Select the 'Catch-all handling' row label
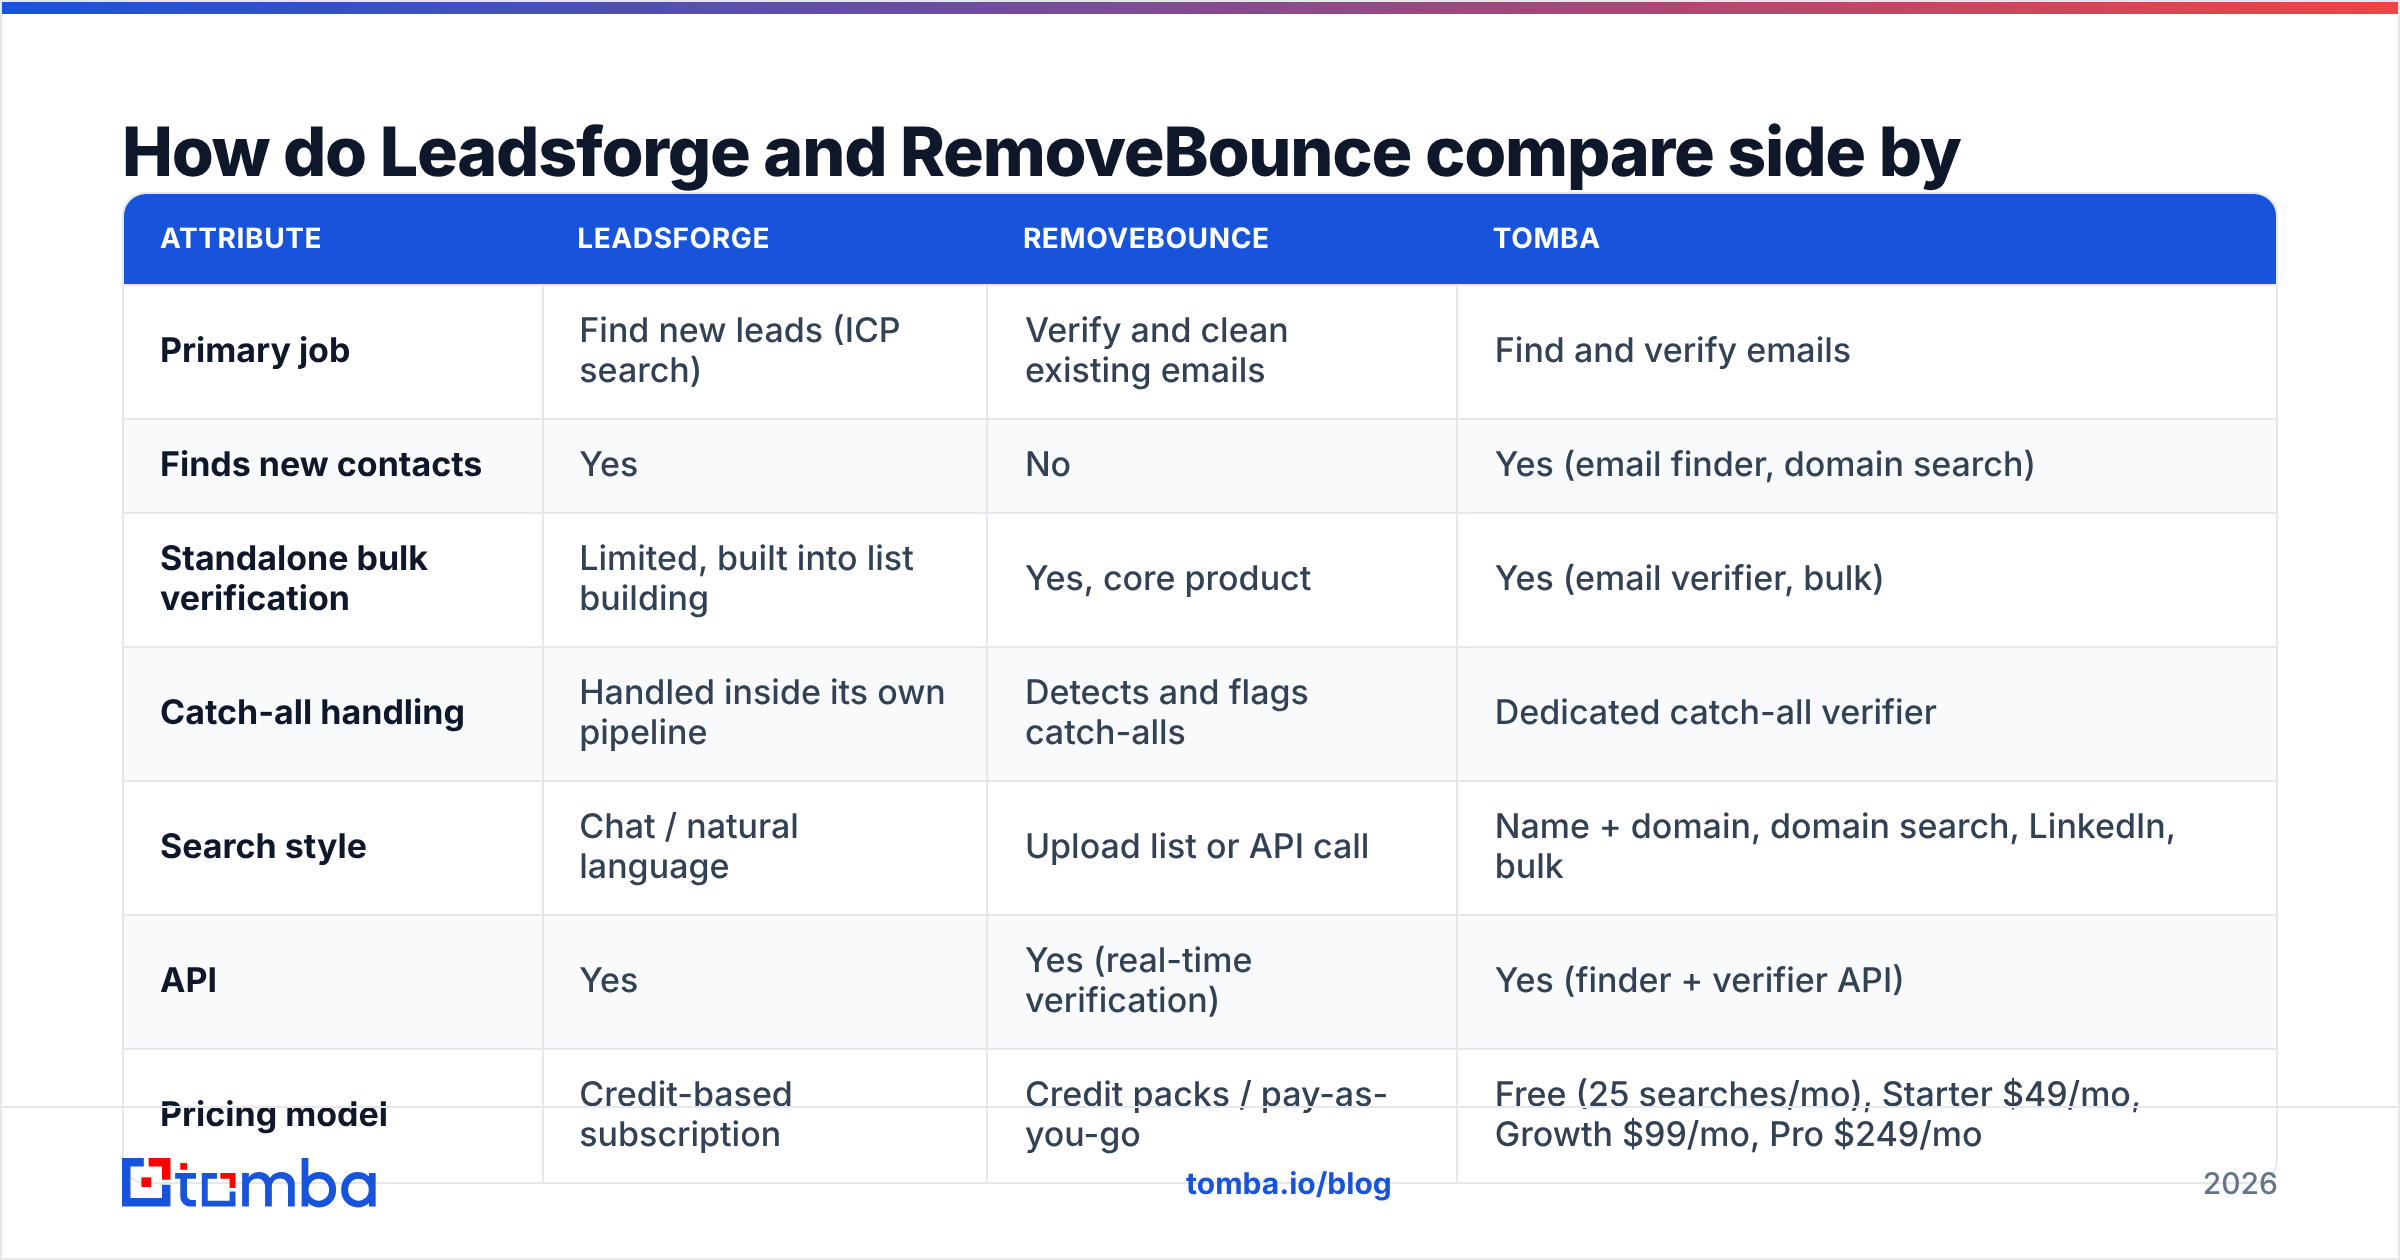 (312, 712)
